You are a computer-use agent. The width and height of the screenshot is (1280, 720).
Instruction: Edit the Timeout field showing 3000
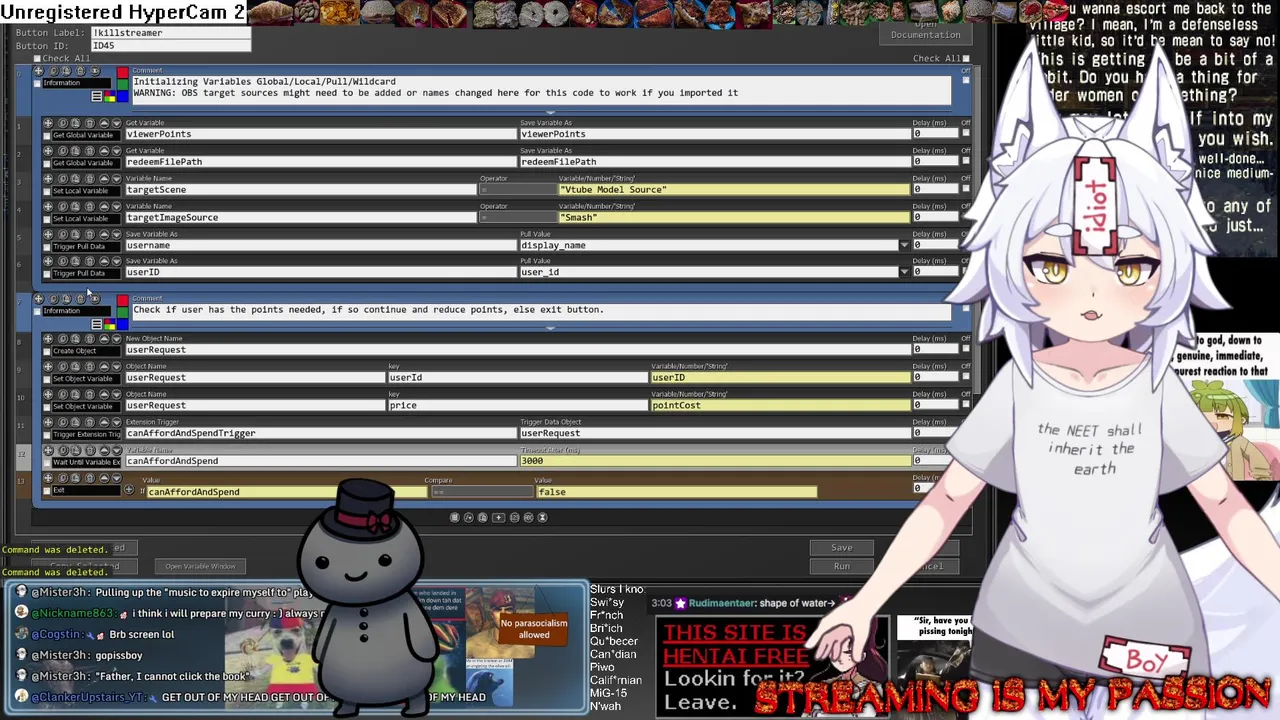(x=714, y=461)
